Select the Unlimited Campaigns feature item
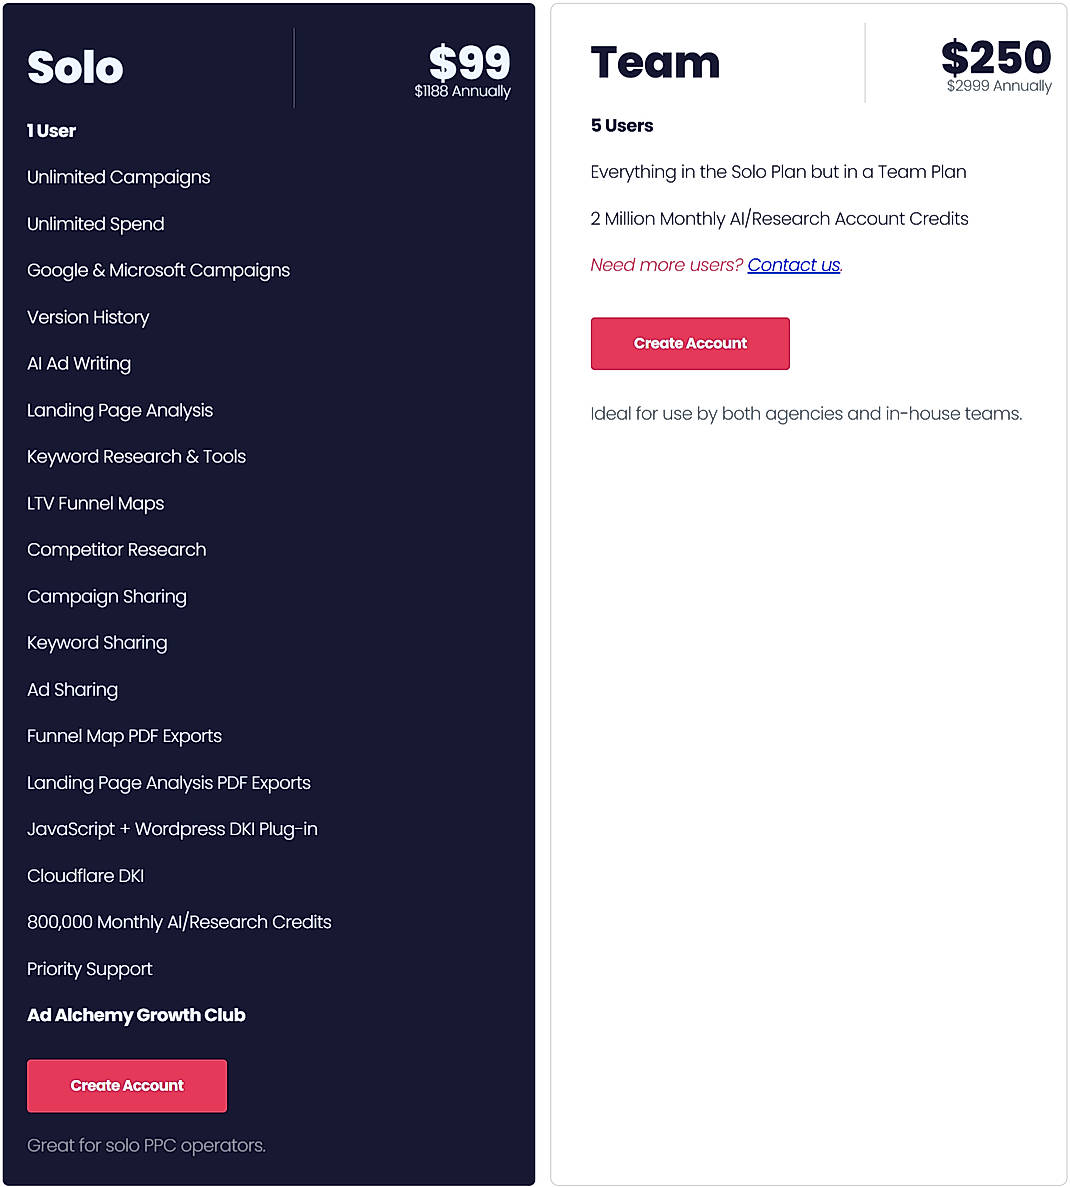This screenshot has height=1187, width=1070. [x=118, y=177]
